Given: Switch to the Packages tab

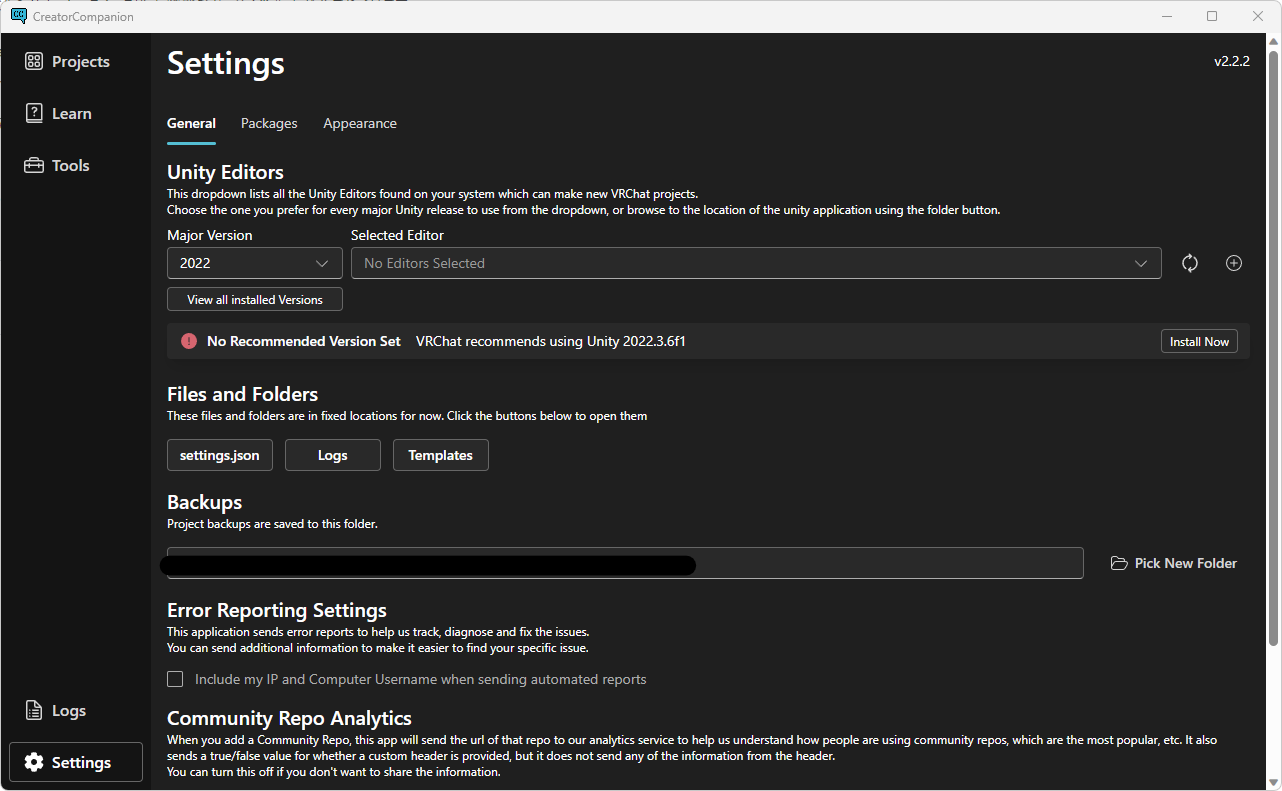Looking at the screenshot, I should pos(269,124).
